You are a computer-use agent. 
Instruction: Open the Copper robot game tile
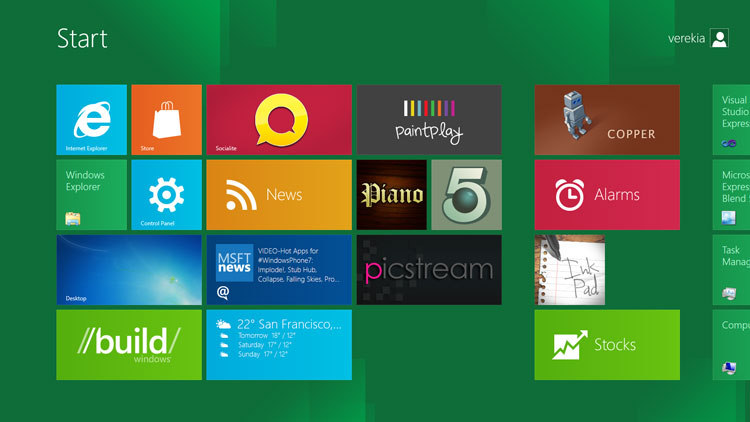607,120
